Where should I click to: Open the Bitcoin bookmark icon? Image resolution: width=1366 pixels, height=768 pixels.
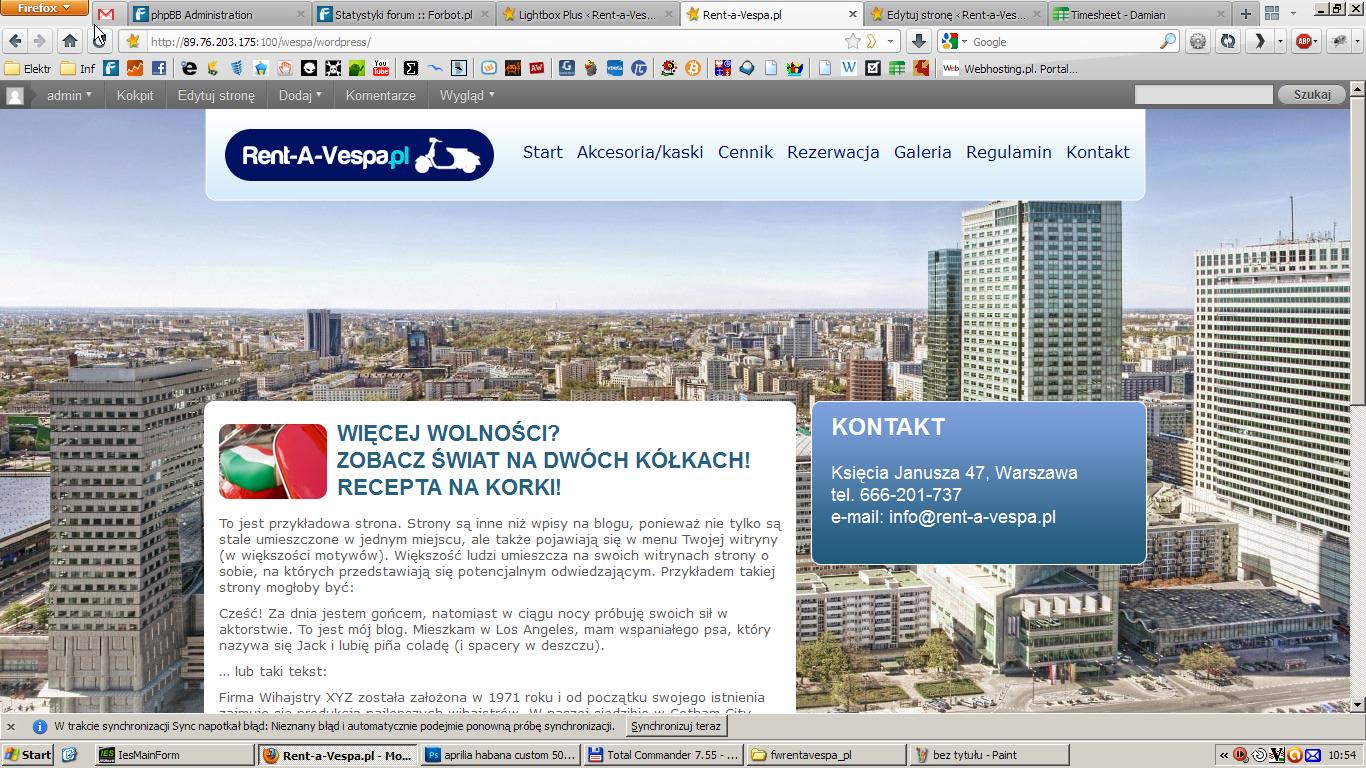(x=693, y=68)
